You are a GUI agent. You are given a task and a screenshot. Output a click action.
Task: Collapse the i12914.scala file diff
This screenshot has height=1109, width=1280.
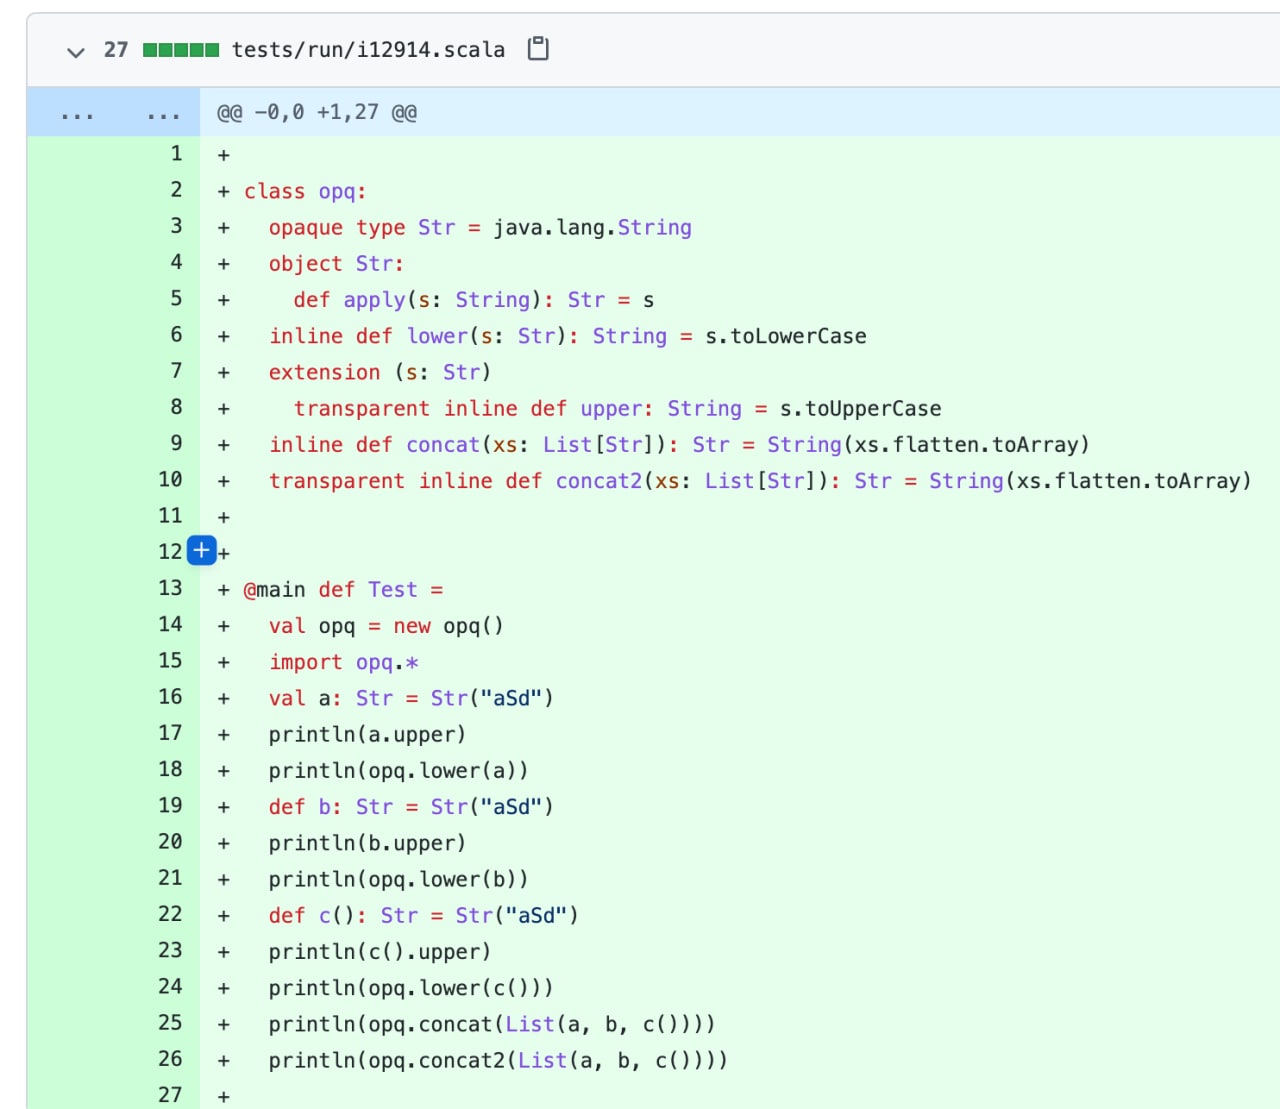click(75, 51)
